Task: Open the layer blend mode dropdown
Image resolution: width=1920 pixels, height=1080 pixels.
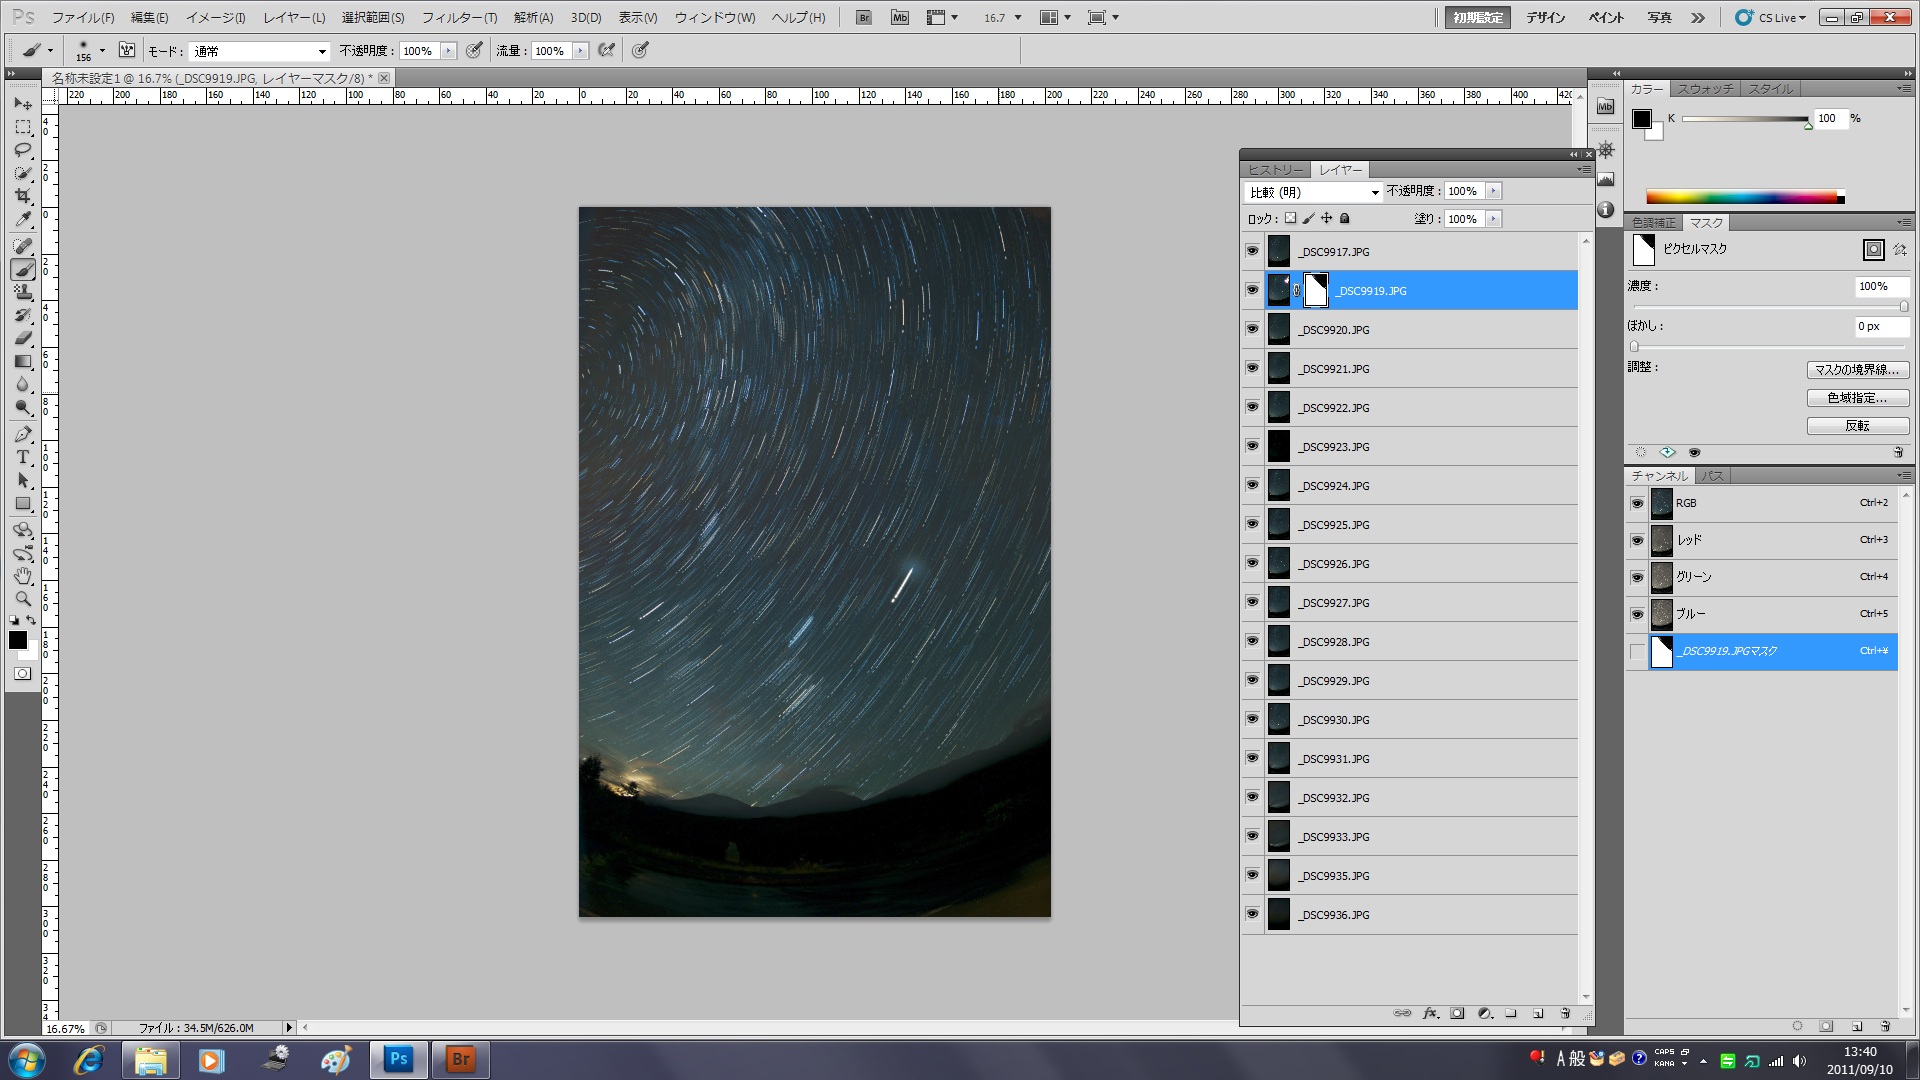Action: [1314, 192]
